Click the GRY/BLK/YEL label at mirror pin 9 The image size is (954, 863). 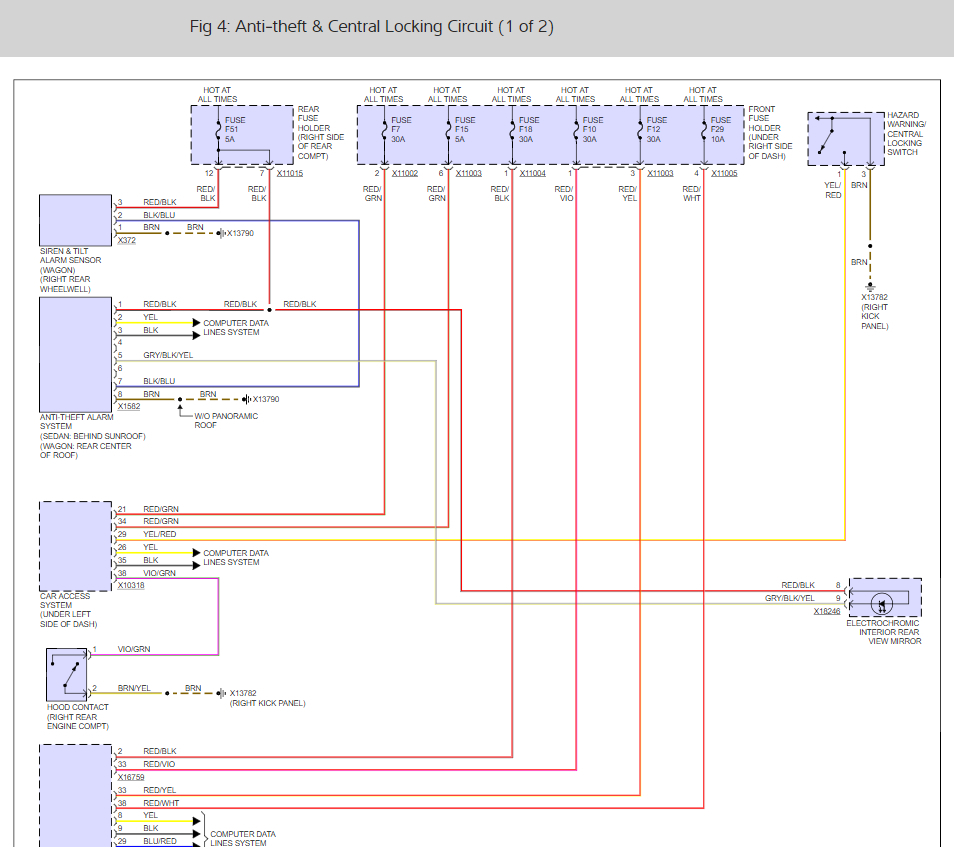click(789, 598)
